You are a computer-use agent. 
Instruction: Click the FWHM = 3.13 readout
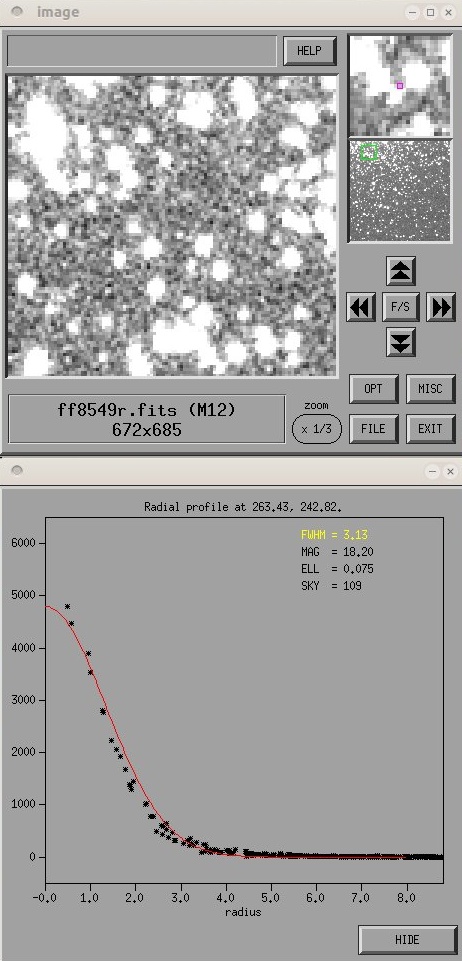334,534
